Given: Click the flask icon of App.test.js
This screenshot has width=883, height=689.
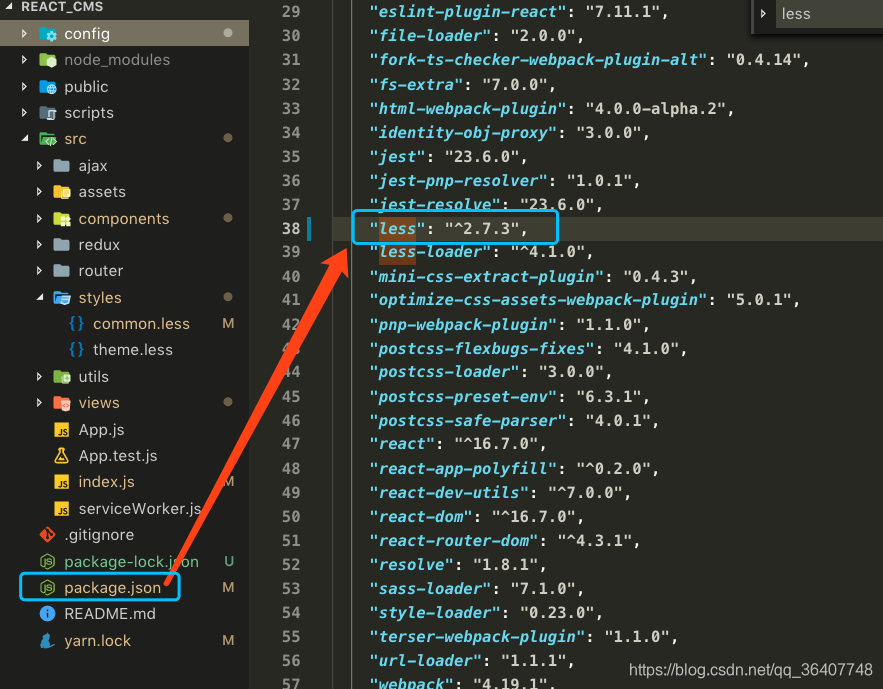Looking at the screenshot, I should coord(61,455).
